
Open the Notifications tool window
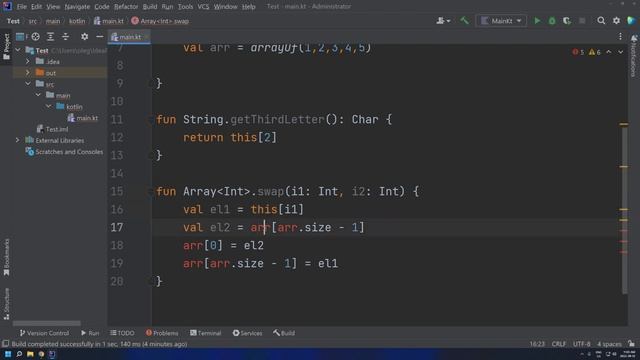click(634, 56)
